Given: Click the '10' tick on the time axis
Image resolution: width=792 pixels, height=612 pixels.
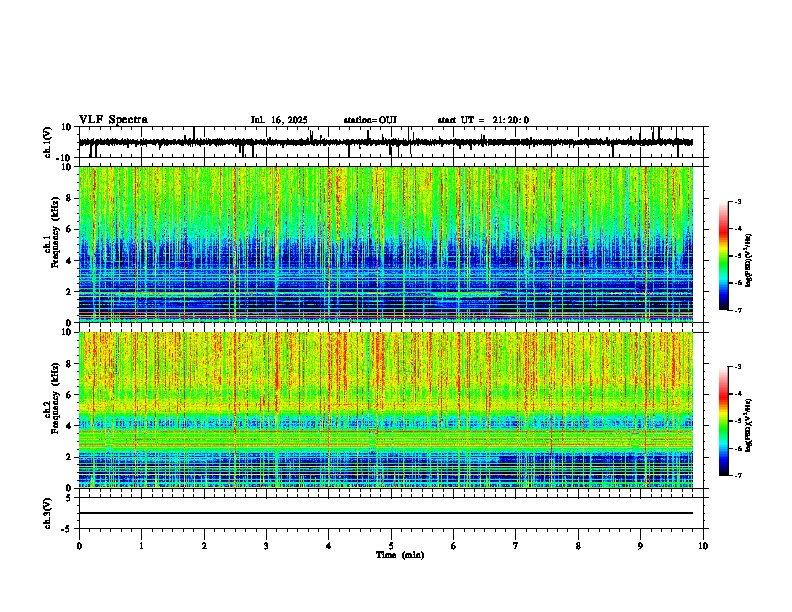Looking at the screenshot, I should pyautogui.click(x=703, y=546).
